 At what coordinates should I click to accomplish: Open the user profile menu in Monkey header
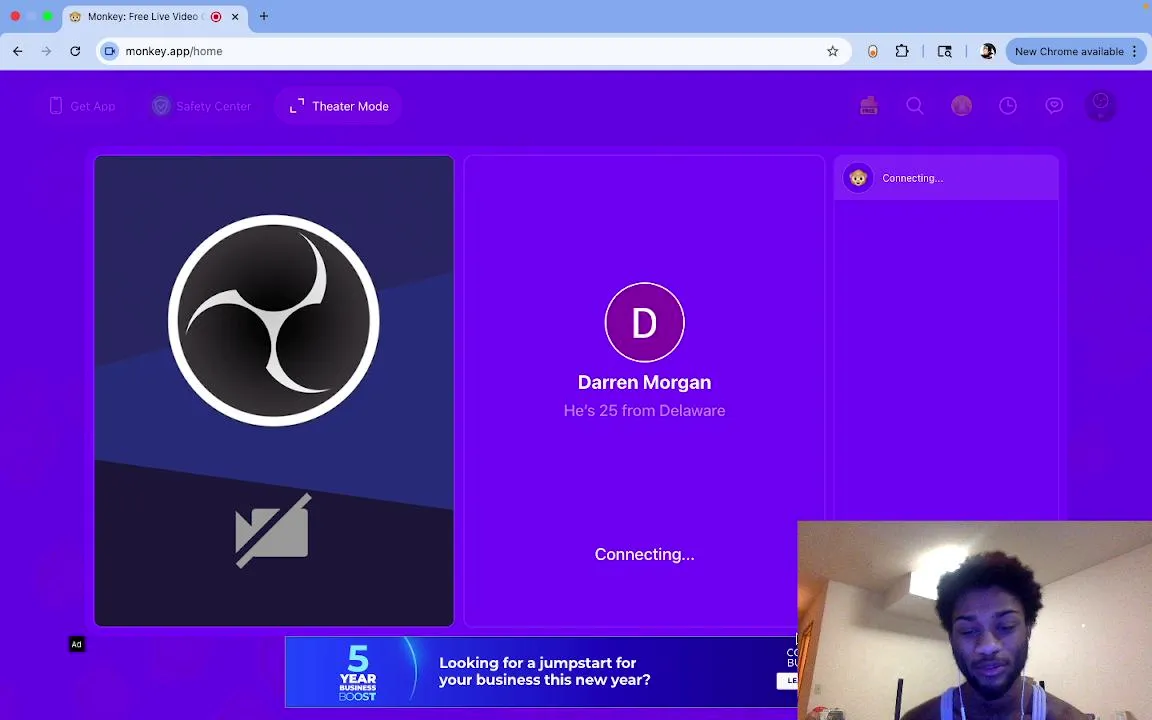[1101, 106]
